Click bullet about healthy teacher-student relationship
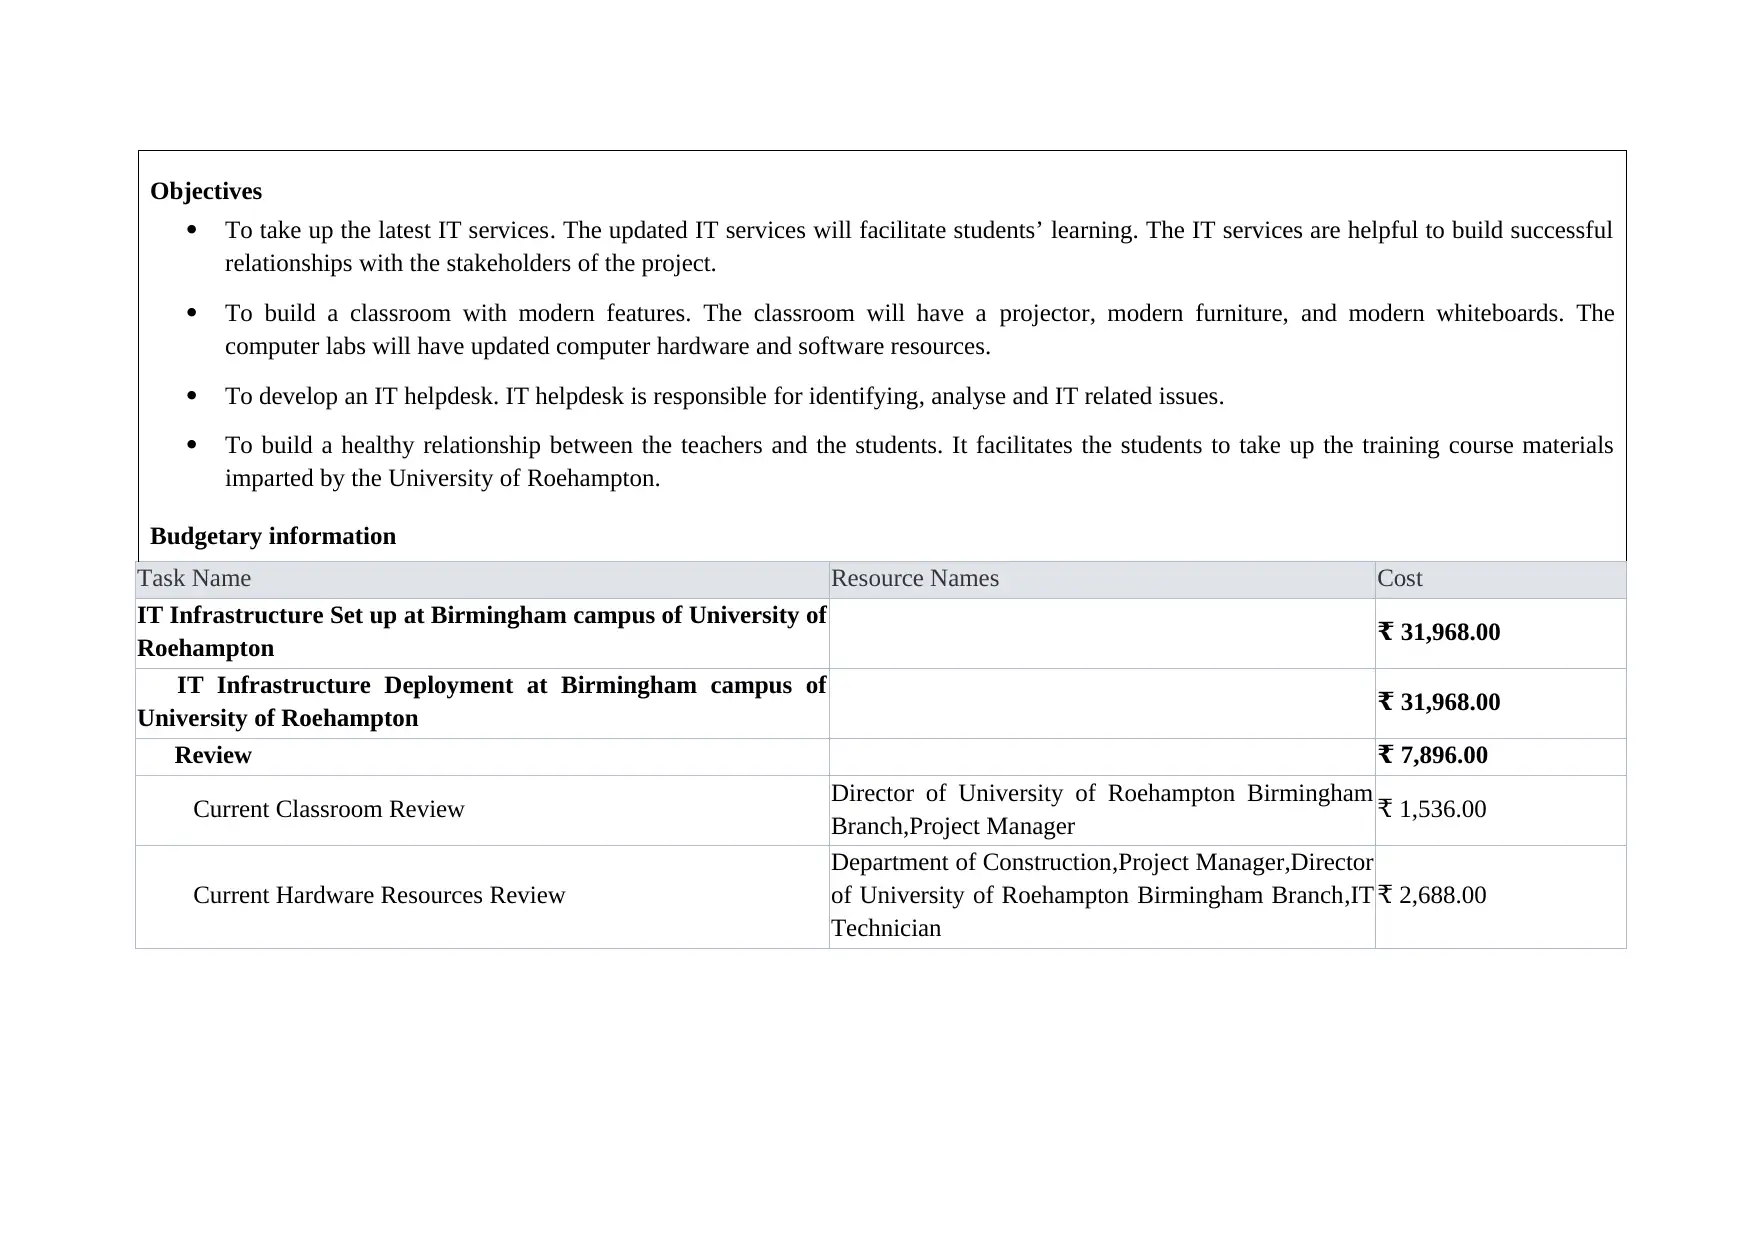1754x1241 pixels. (918, 462)
